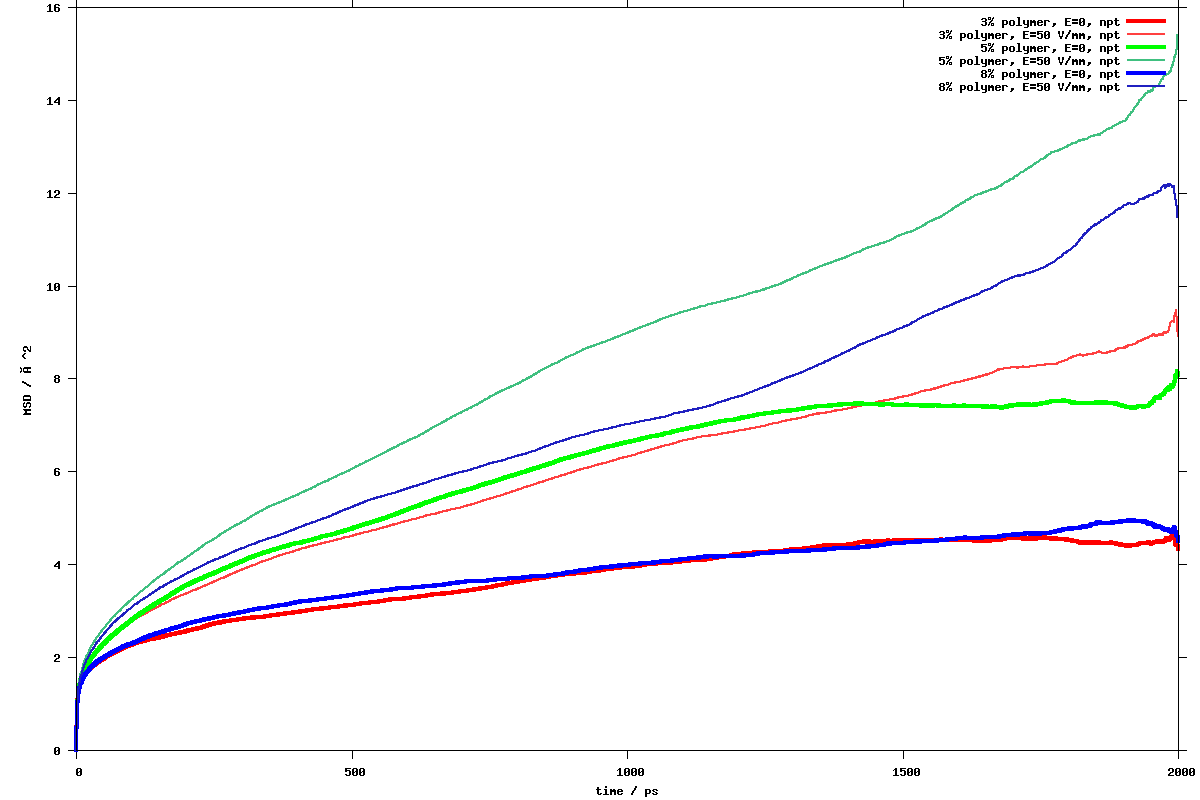This screenshot has height=800, width=1200.
Task: Select the x-axis tick label 2000
Action: pyautogui.click(x=1179, y=772)
